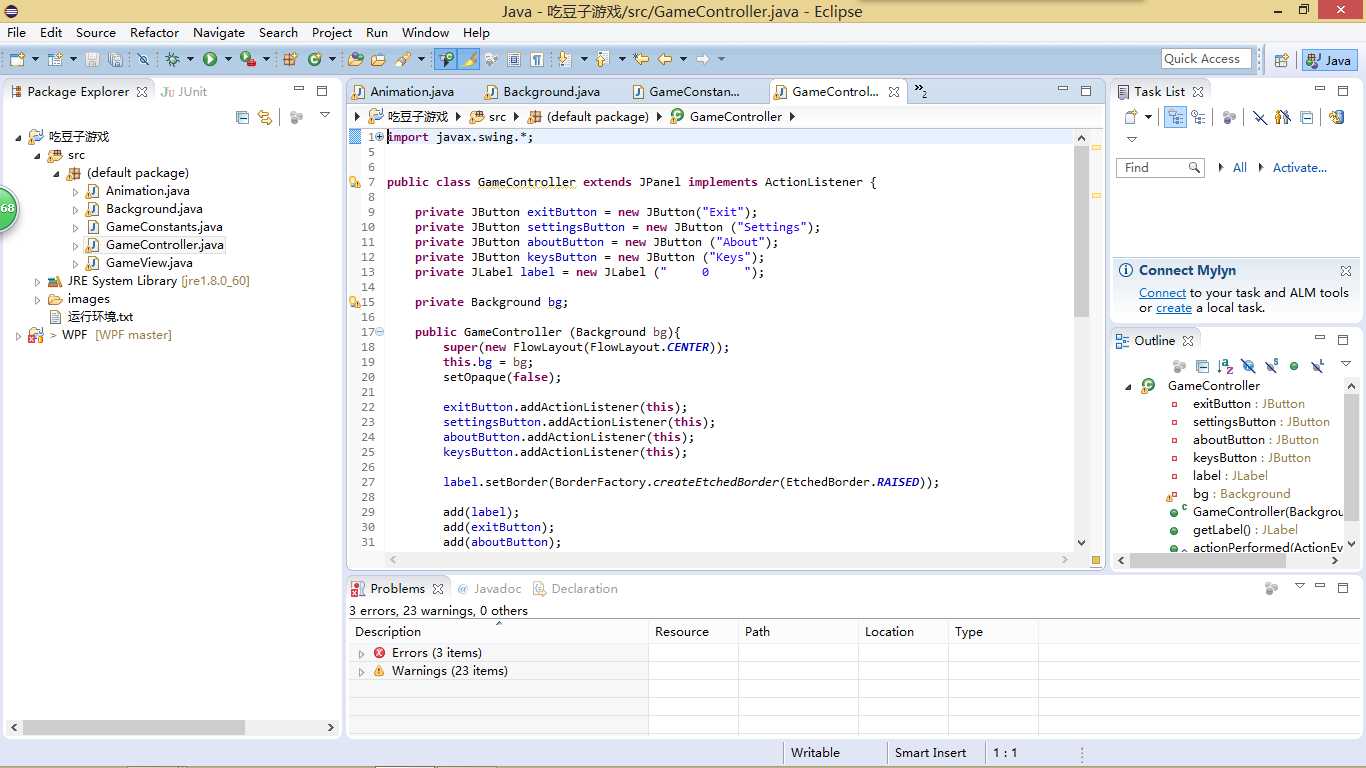Switch to the Declaration tab
This screenshot has width=1366, height=768.
coord(576,589)
